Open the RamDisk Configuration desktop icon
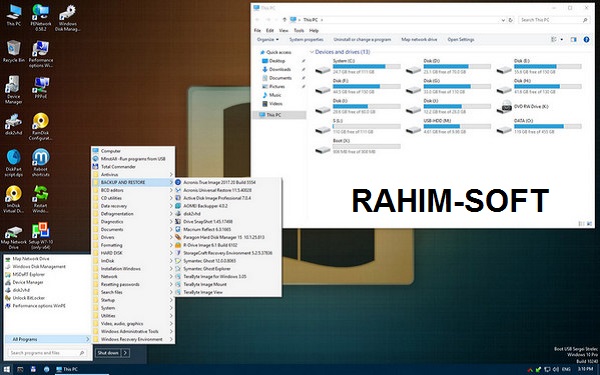The height and width of the screenshot is (375, 600). coord(41,126)
